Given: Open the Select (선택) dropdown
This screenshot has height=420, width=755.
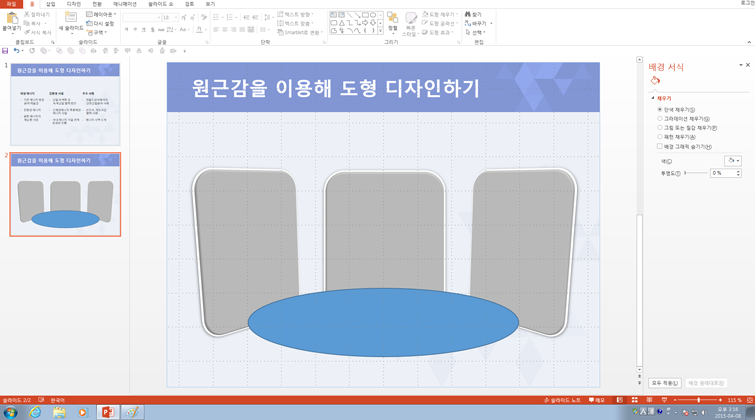Looking at the screenshot, I should (475, 32).
